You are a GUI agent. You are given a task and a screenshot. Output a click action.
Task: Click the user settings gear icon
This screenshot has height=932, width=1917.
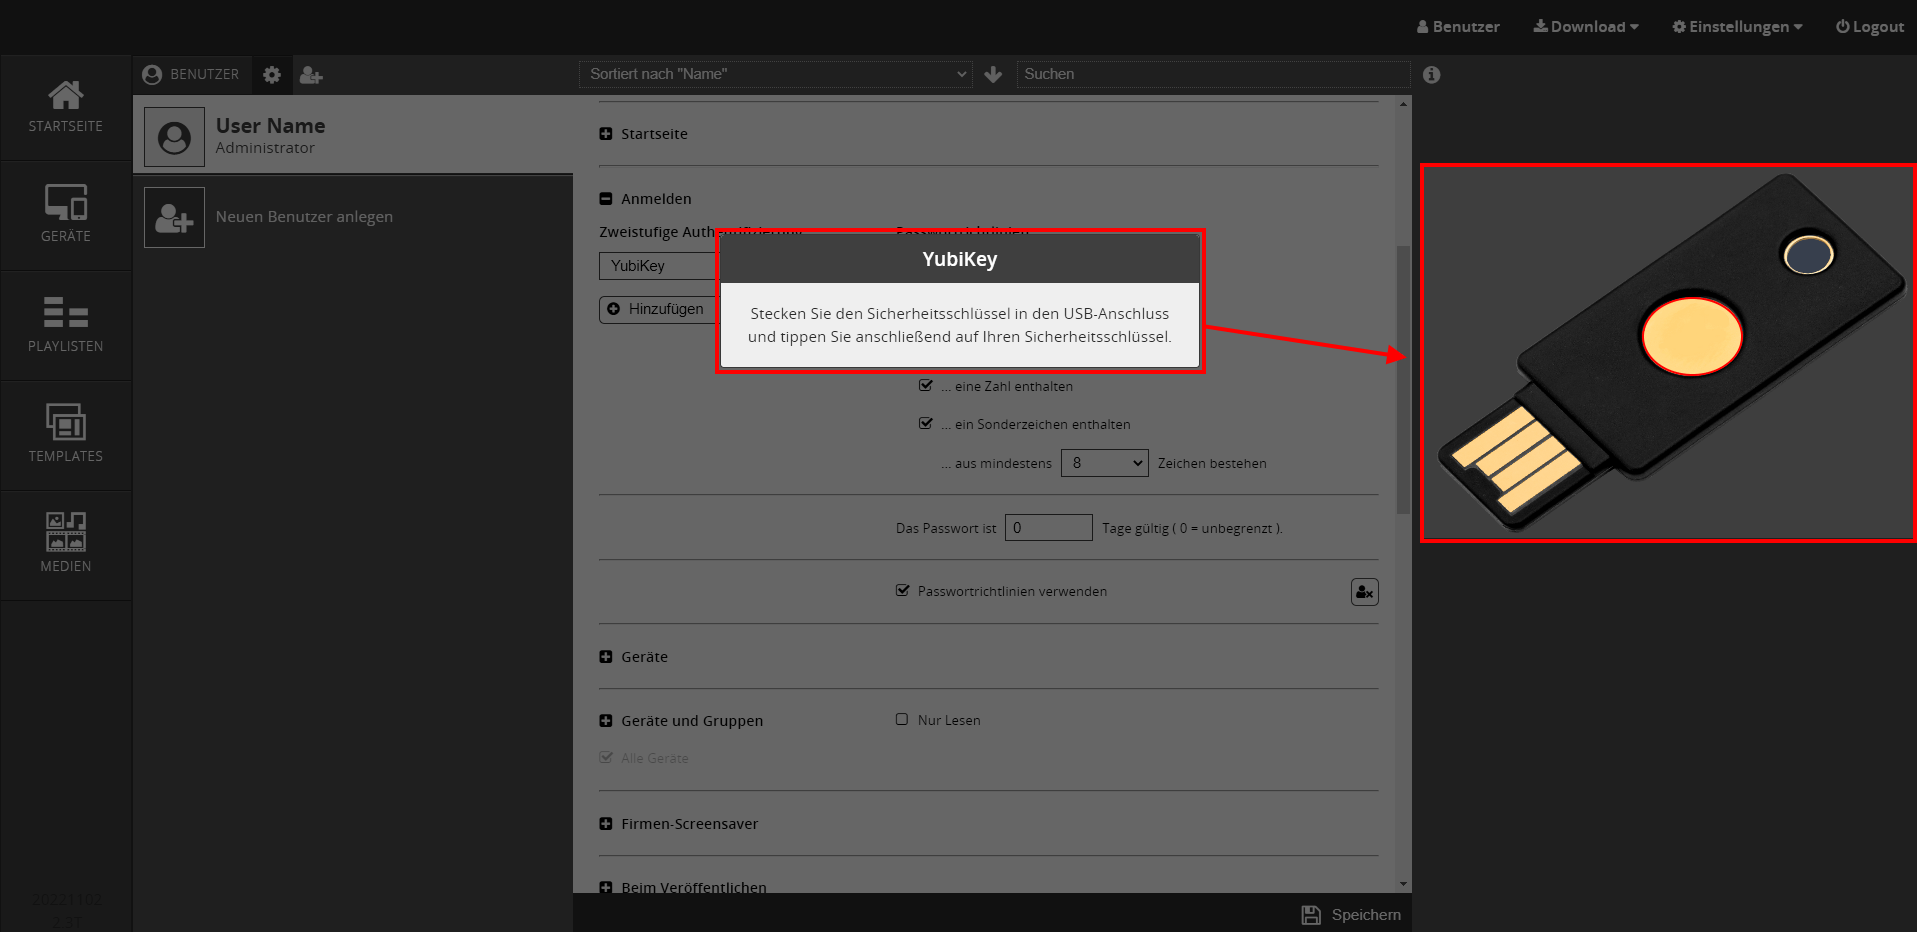(272, 75)
